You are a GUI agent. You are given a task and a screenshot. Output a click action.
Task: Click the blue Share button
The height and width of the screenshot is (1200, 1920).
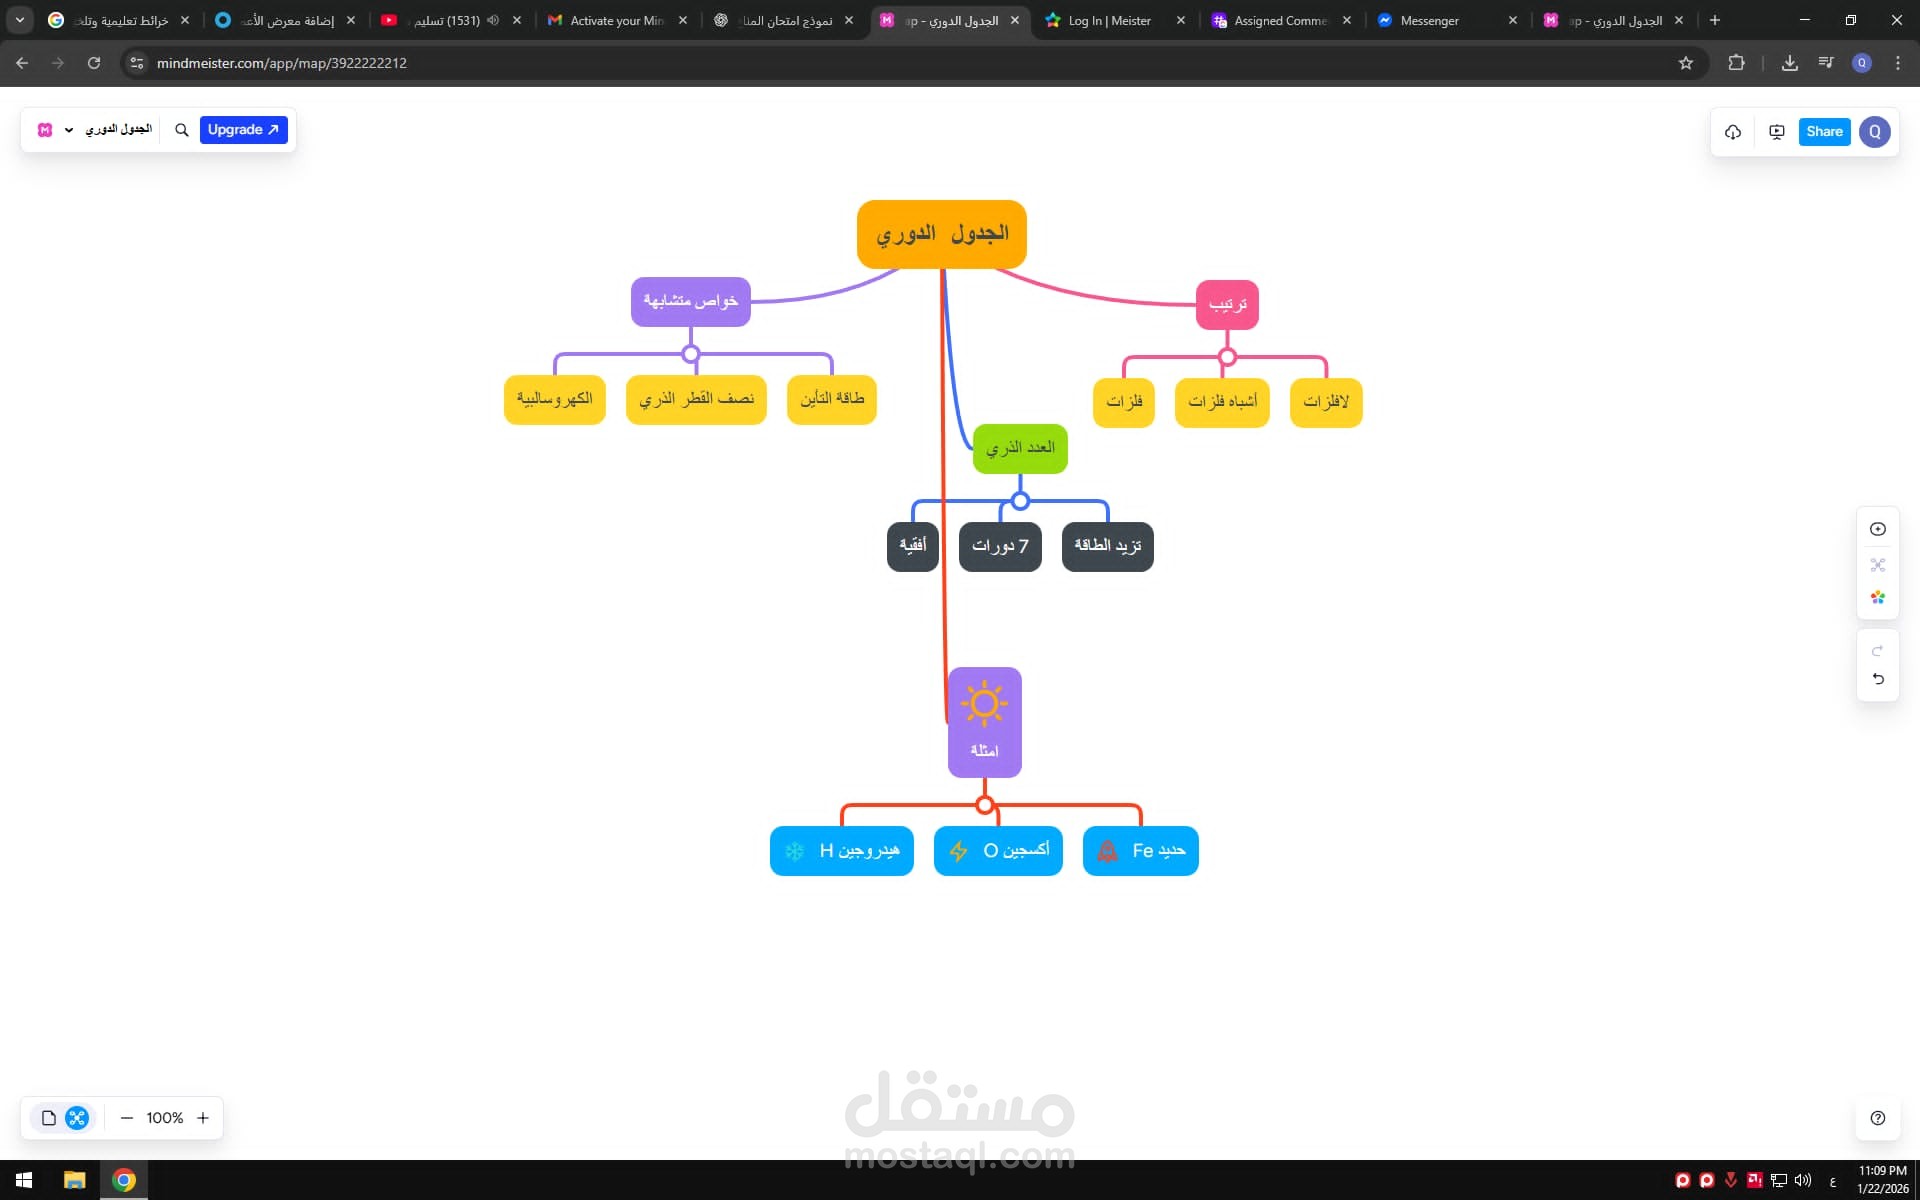[x=1823, y=132]
